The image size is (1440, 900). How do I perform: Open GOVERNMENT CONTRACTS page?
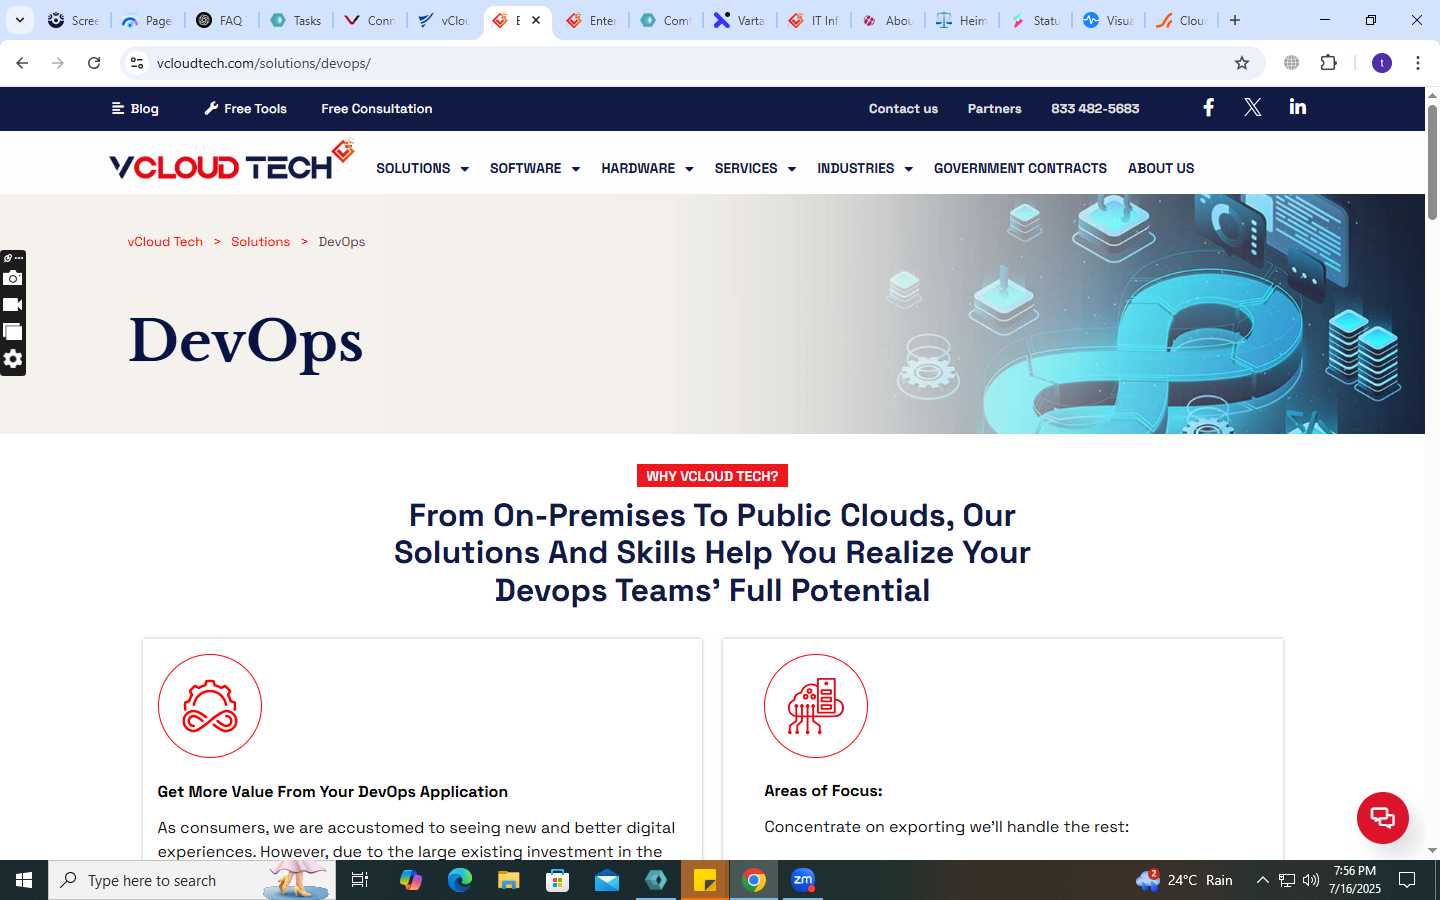(1020, 168)
